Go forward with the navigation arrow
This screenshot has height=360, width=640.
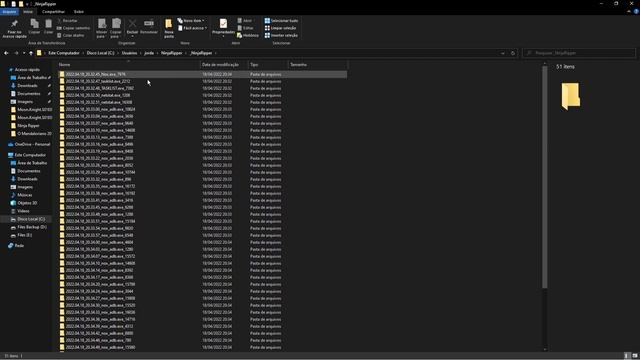(16, 53)
